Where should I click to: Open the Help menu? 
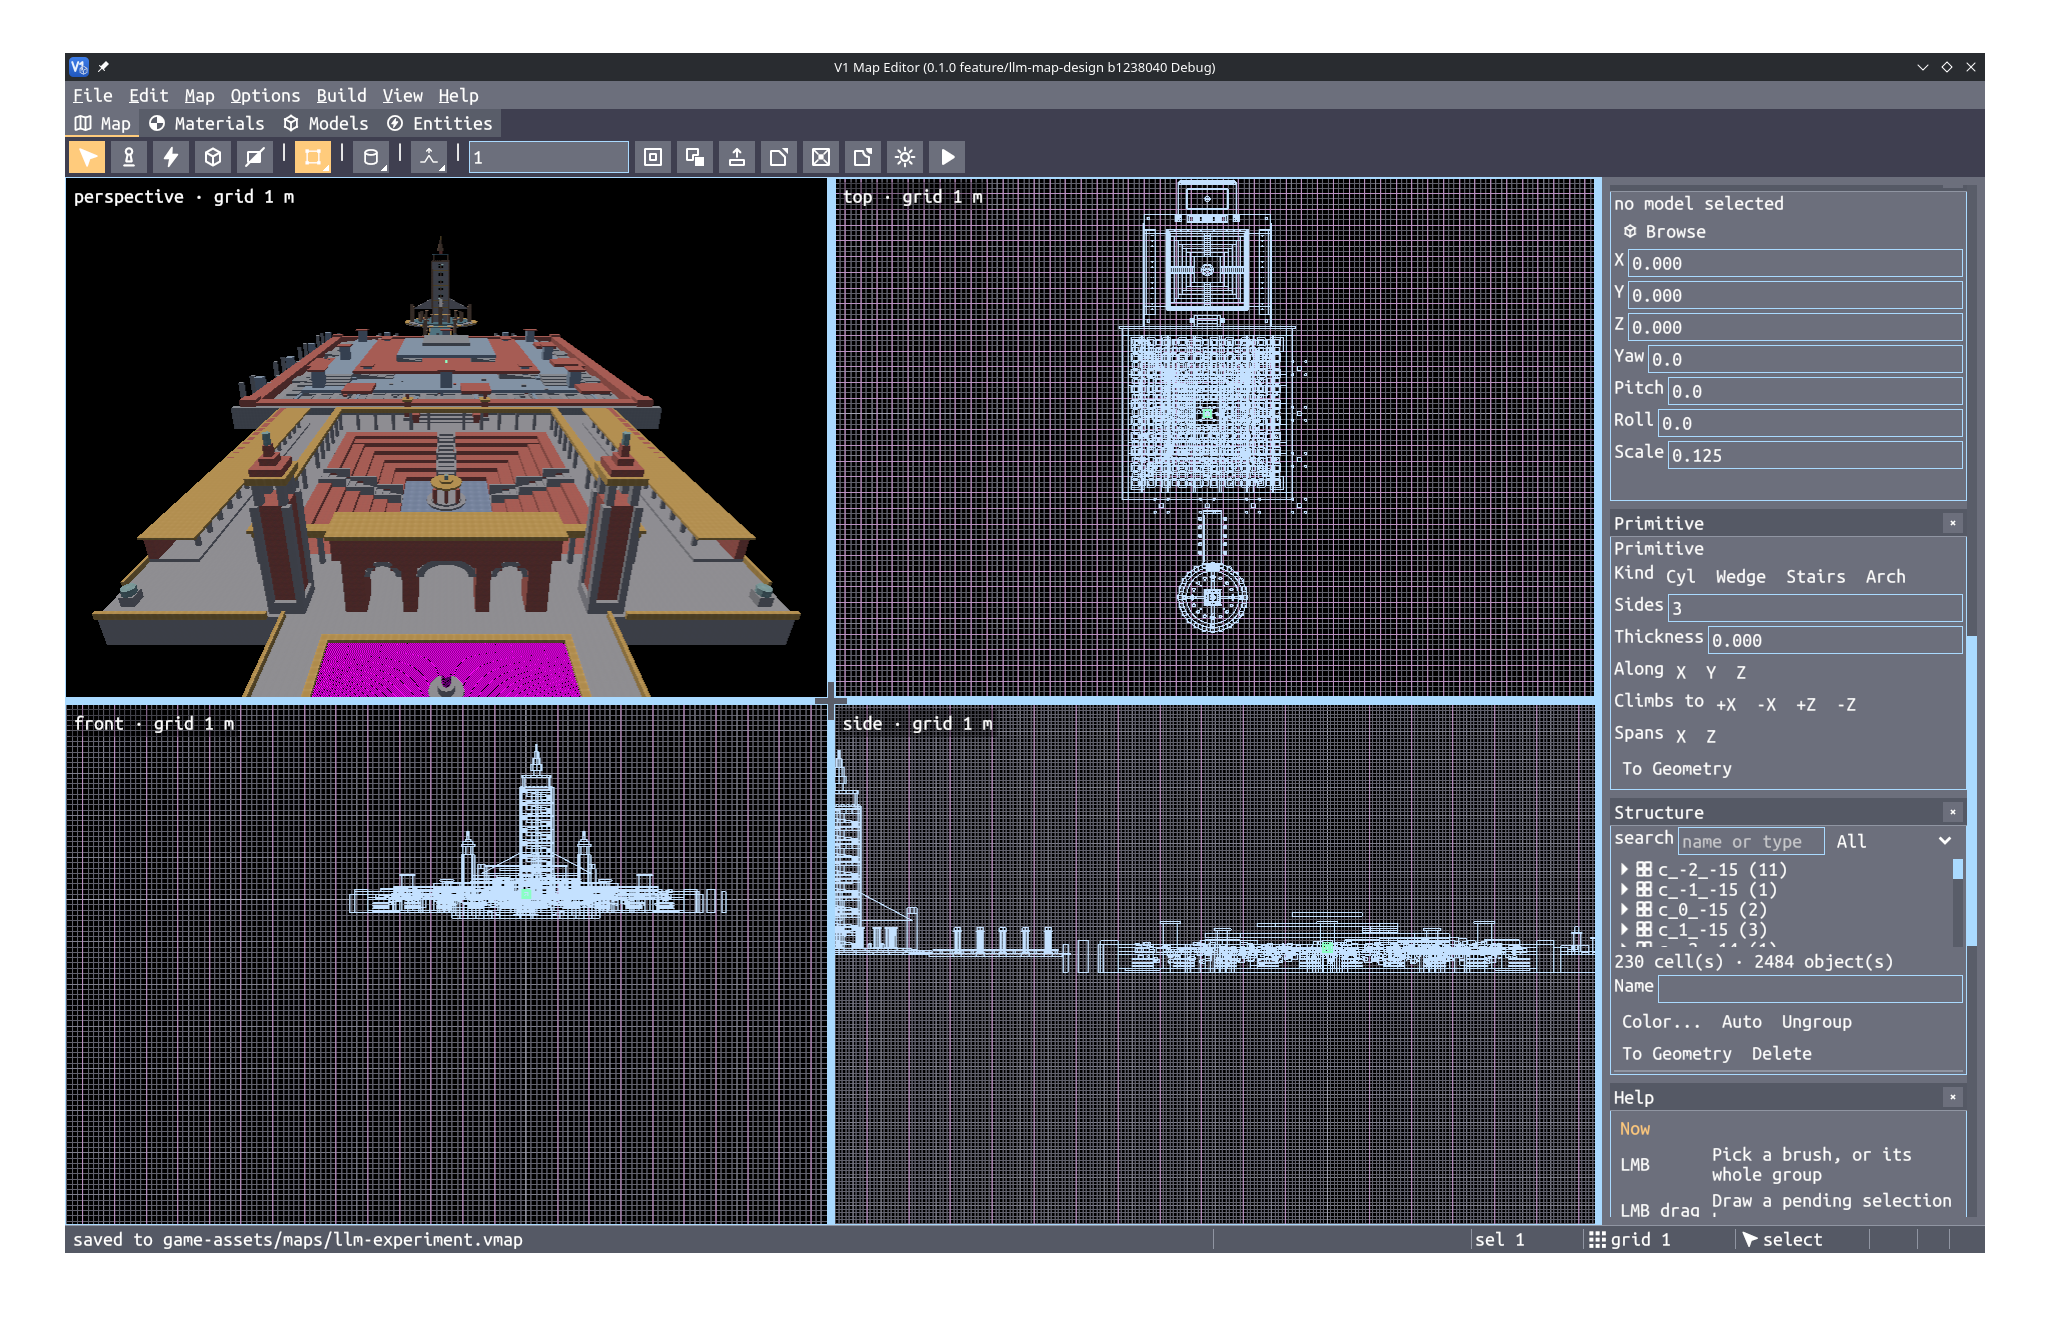pyautogui.click(x=458, y=96)
